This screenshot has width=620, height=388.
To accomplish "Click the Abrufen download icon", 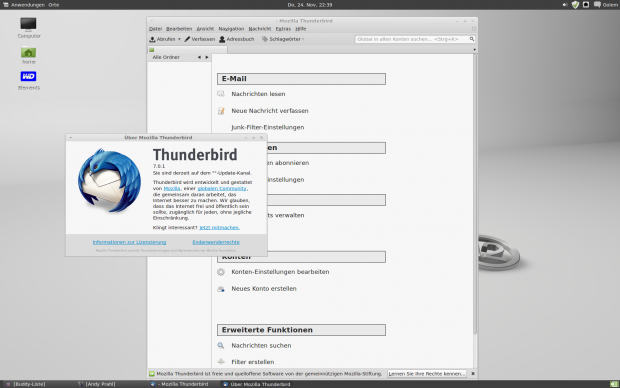I will click(x=152, y=39).
